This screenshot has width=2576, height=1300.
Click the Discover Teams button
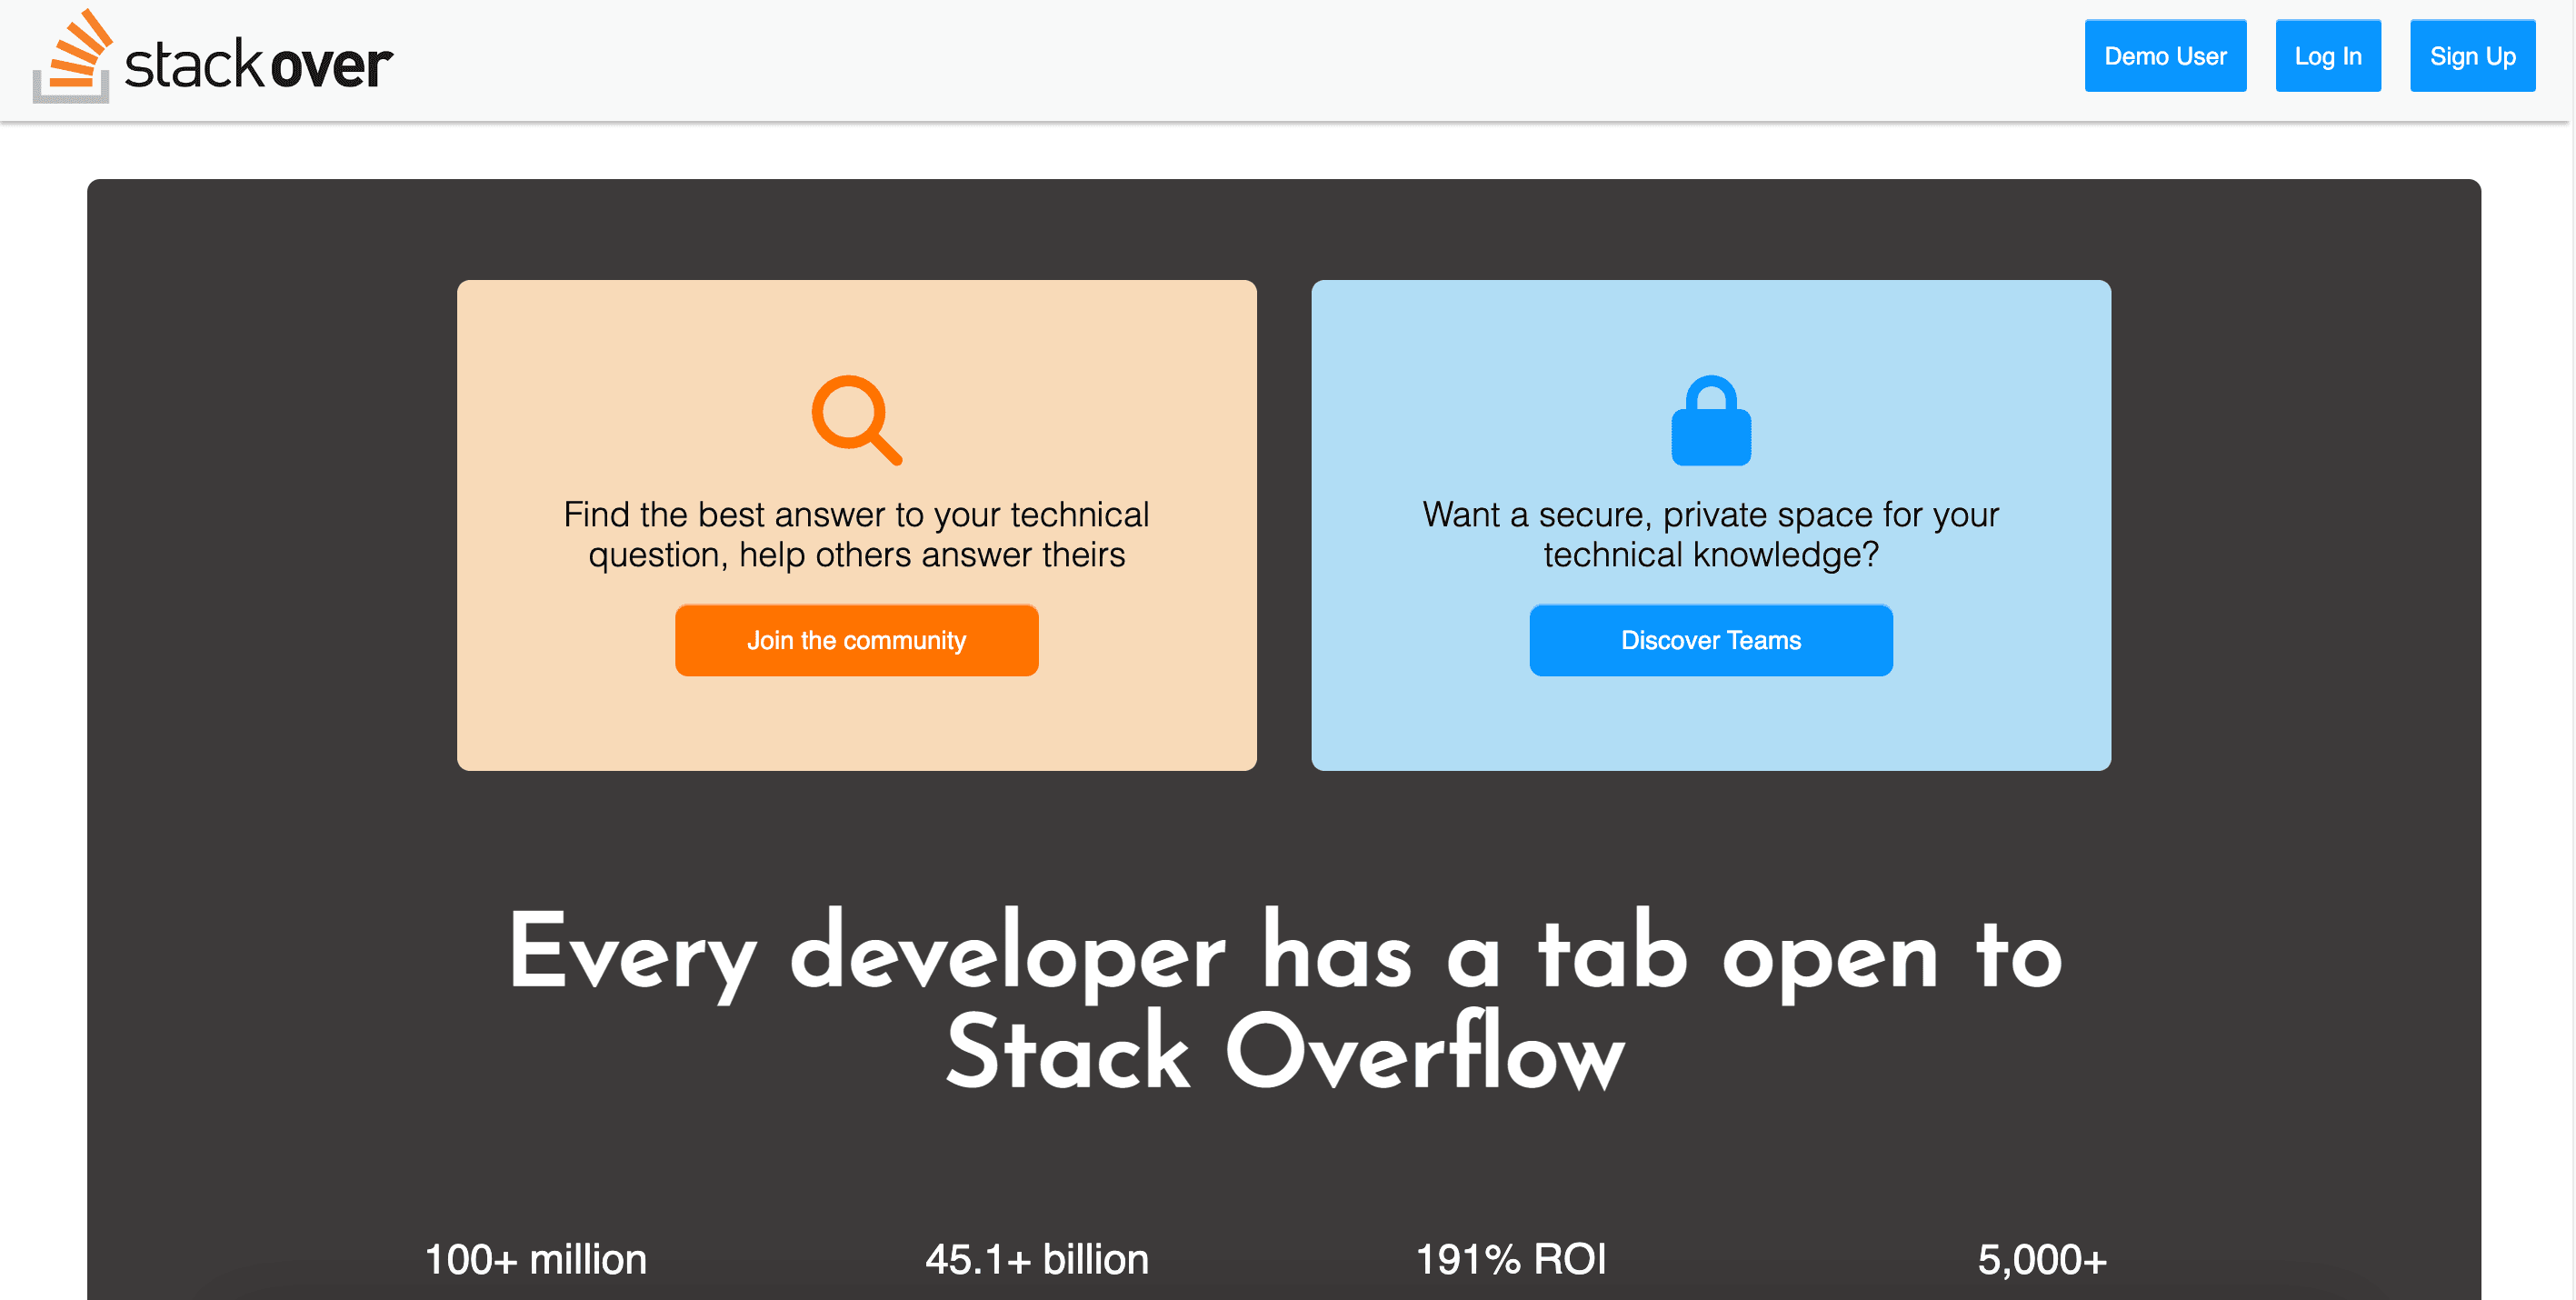point(1711,640)
